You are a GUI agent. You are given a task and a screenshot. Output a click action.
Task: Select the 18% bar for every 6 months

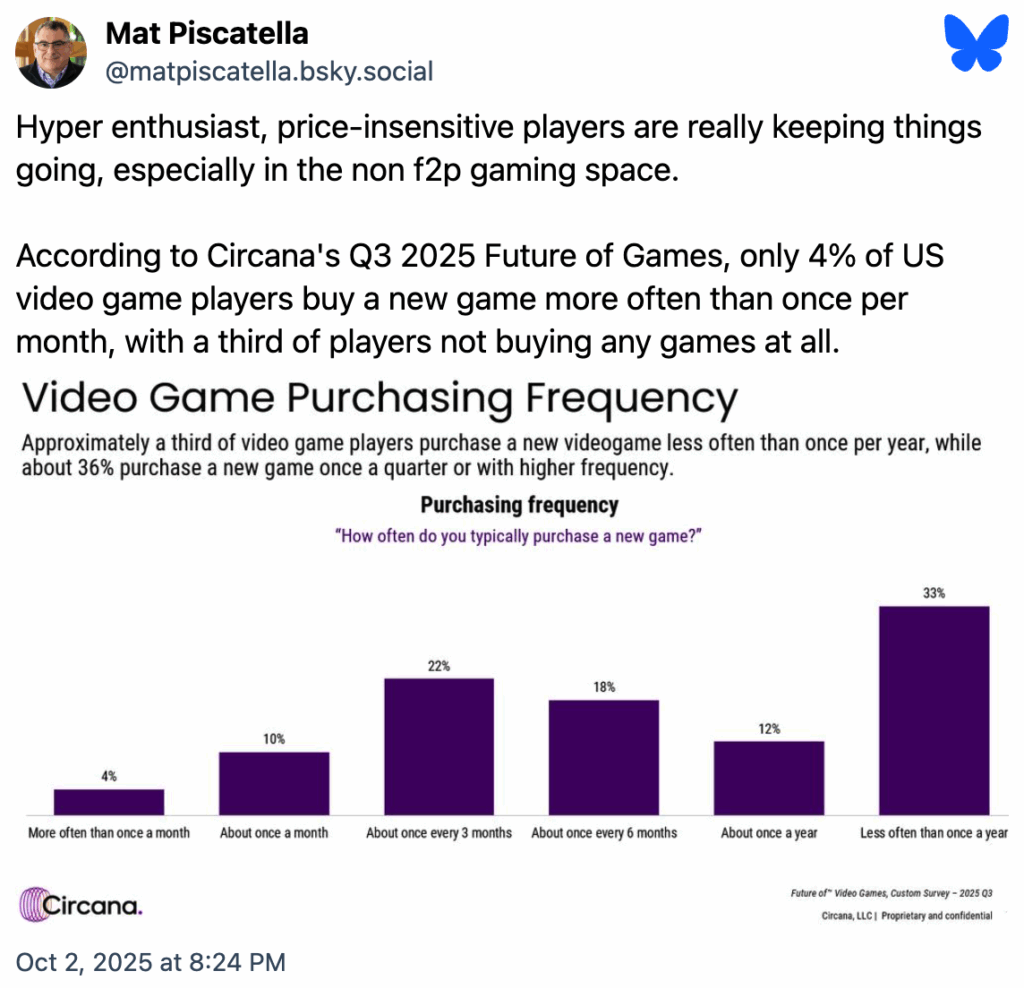click(603, 756)
